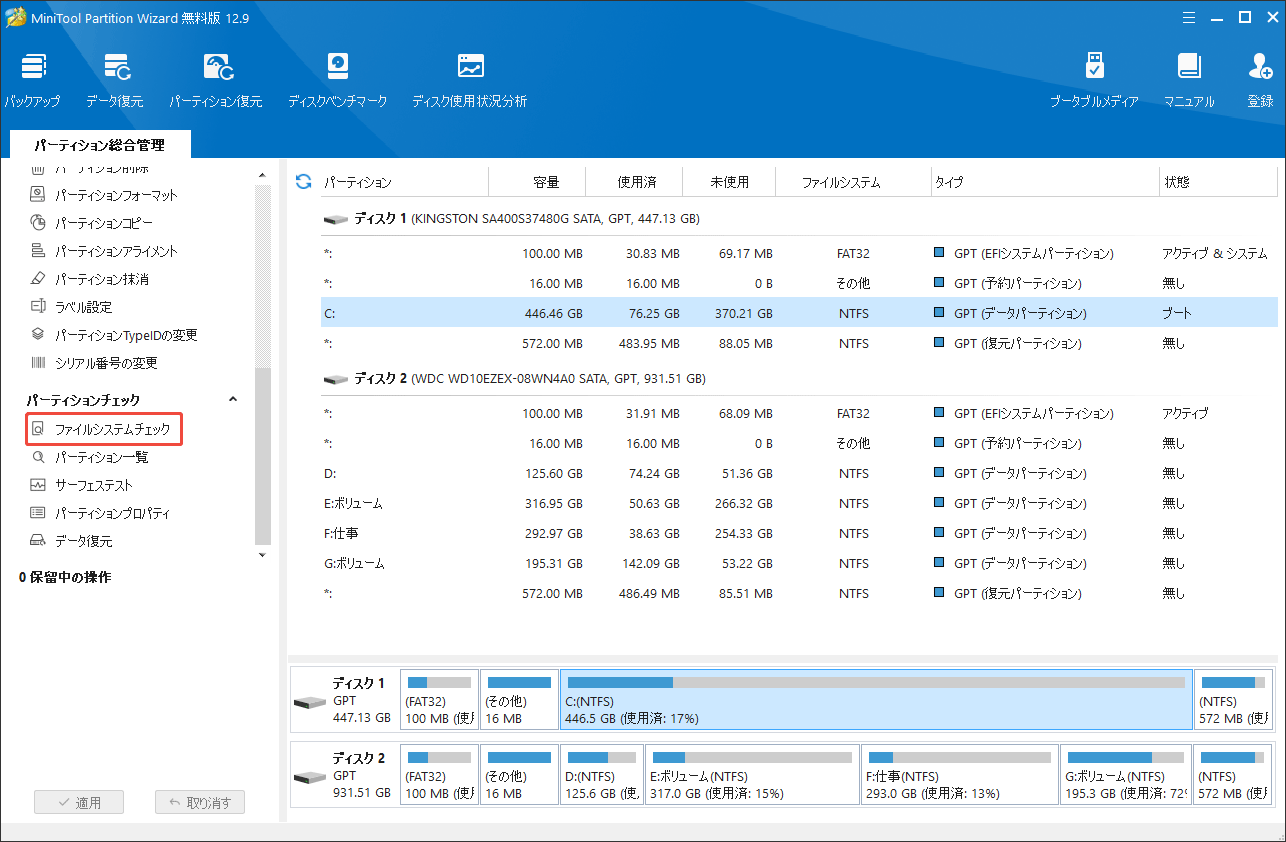Screen dimensions: 1286x842
Task: Select パーティション抹消
Action: coord(89,279)
